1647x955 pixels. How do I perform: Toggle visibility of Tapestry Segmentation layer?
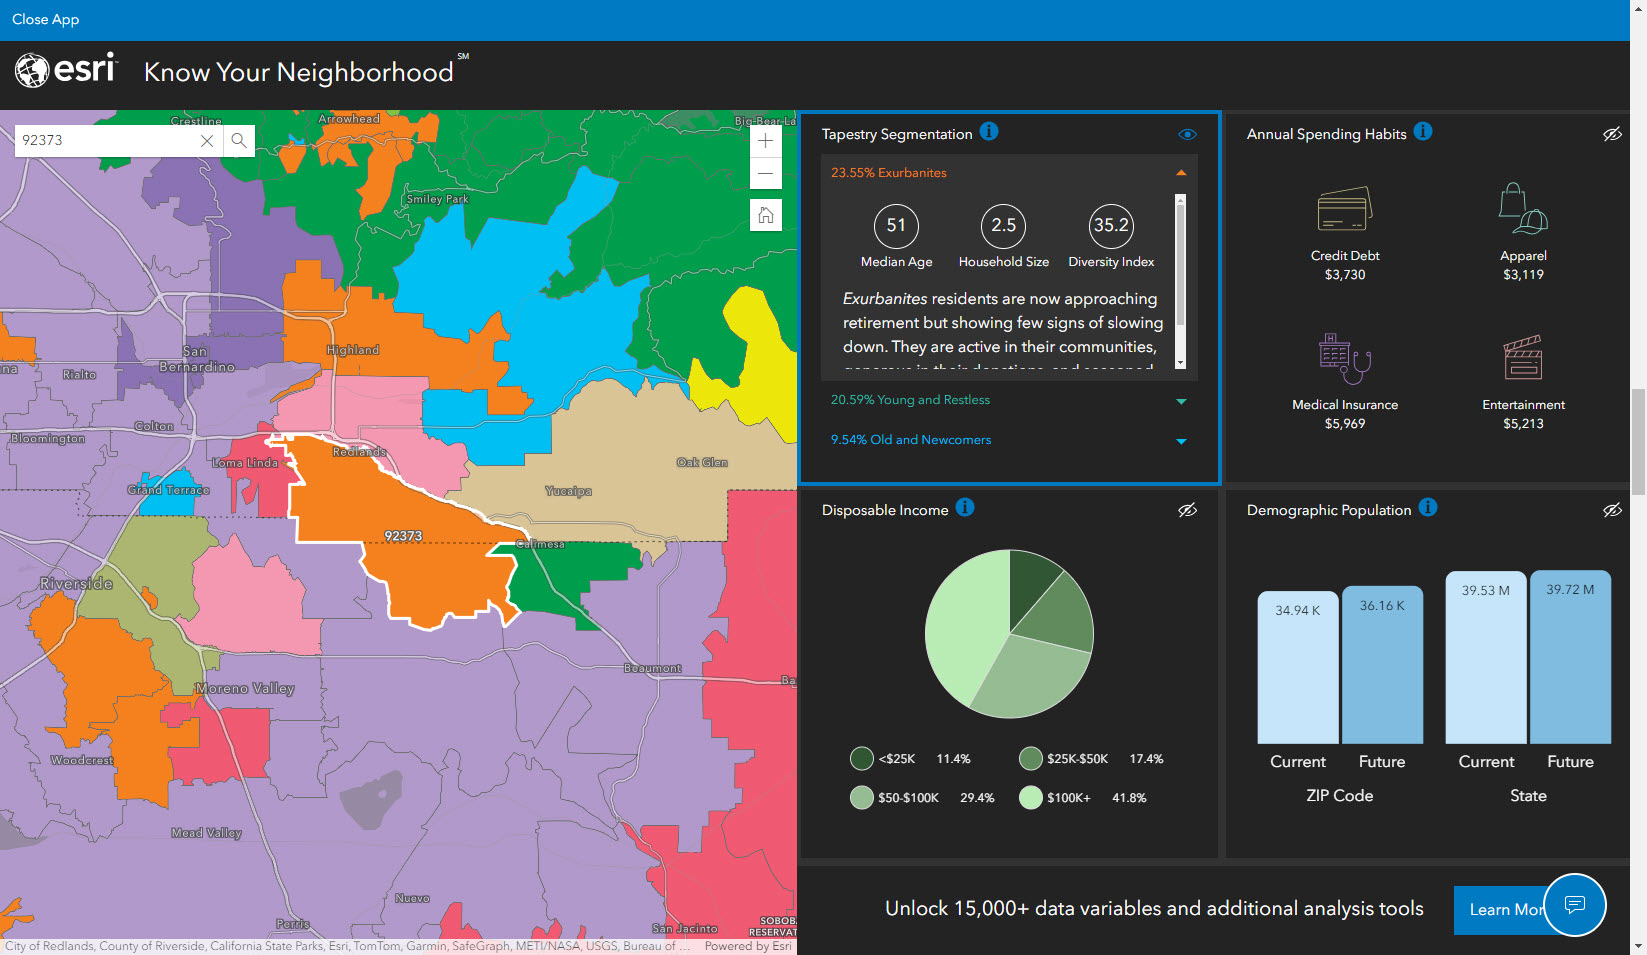click(1187, 133)
